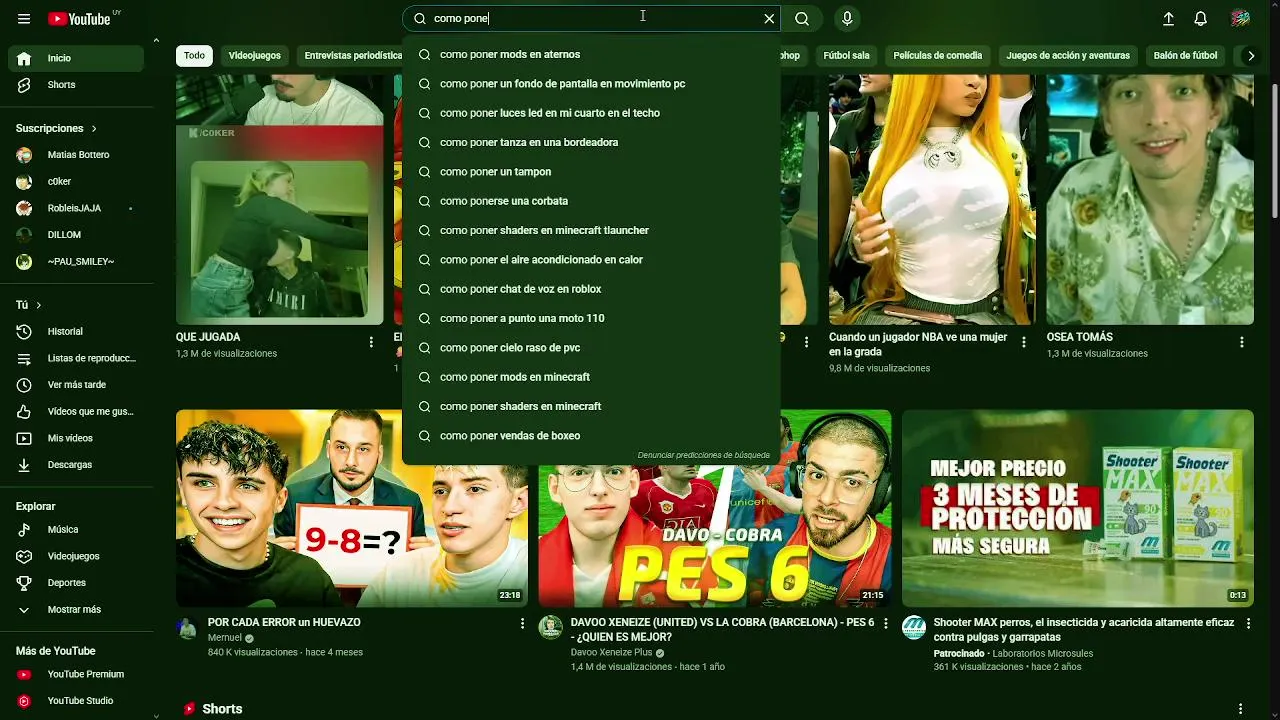Open RobleisJAJA subscription channel
1280x720 pixels.
tap(76, 208)
